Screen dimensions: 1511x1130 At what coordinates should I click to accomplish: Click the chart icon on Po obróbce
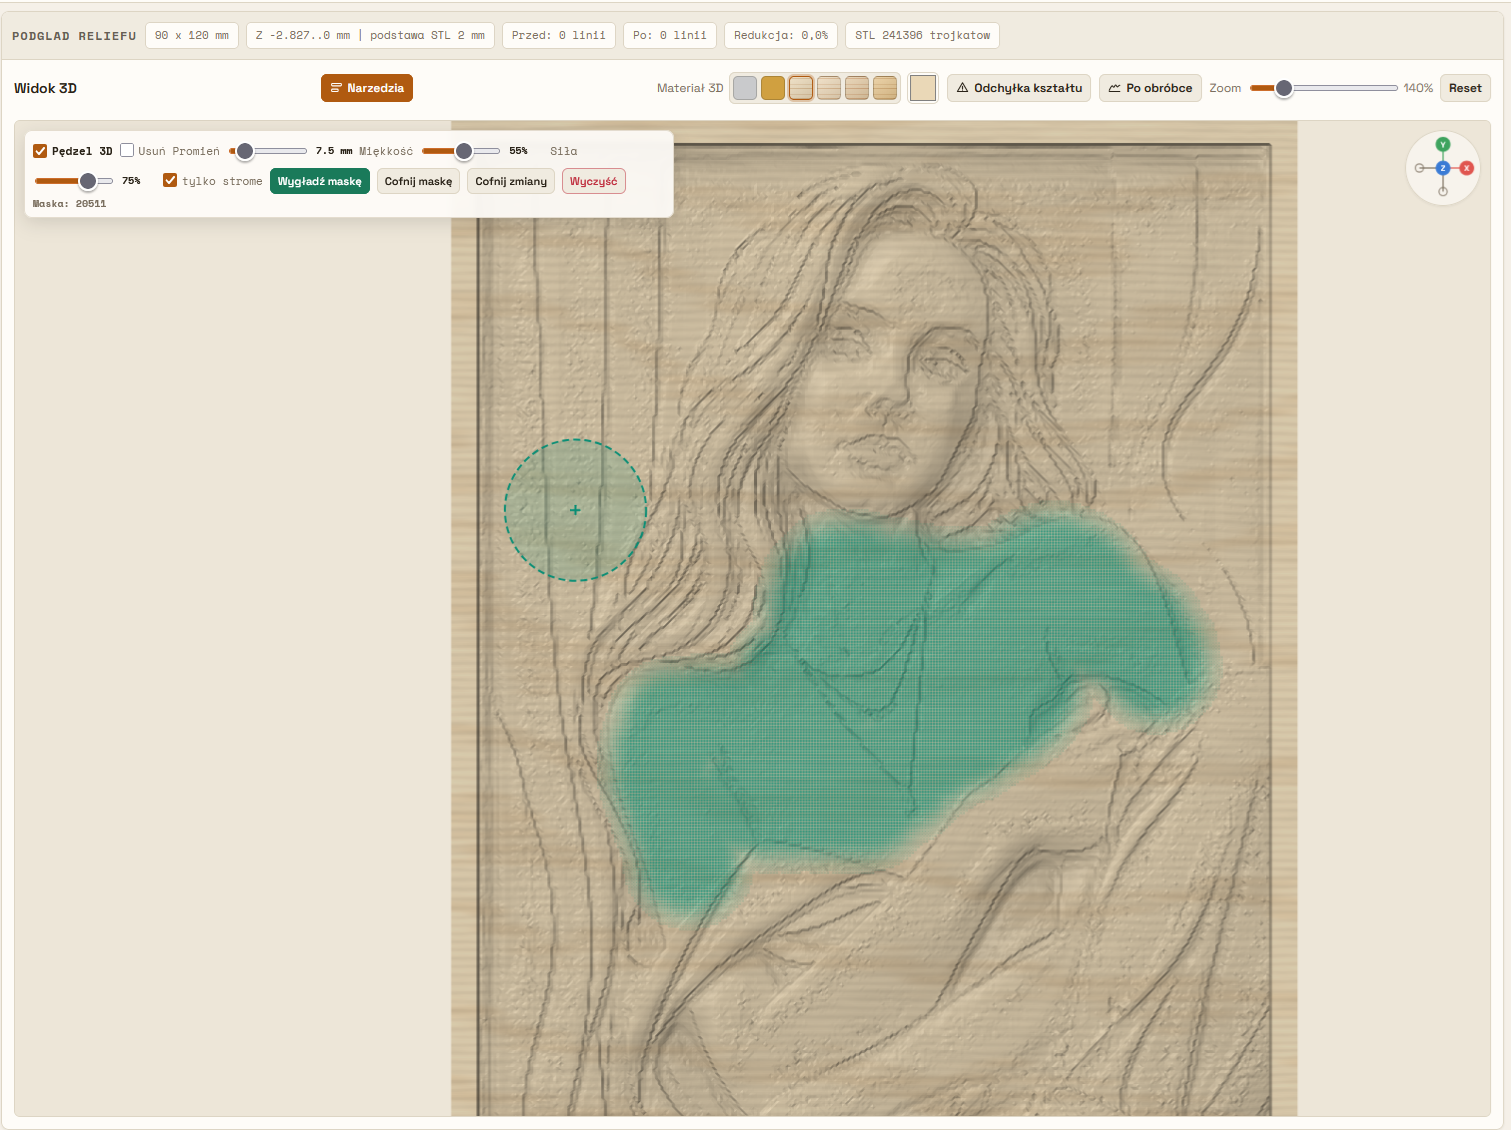tap(1115, 88)
